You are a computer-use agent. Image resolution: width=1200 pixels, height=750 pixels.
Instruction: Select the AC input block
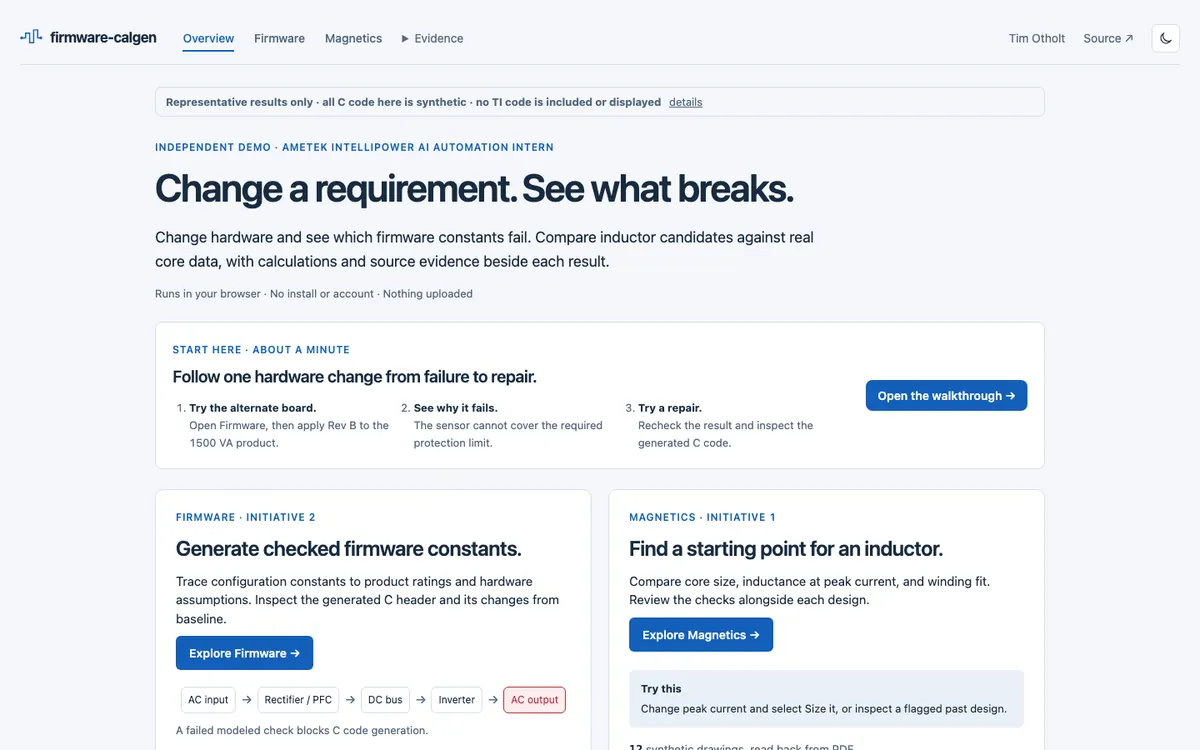(208, 700)
